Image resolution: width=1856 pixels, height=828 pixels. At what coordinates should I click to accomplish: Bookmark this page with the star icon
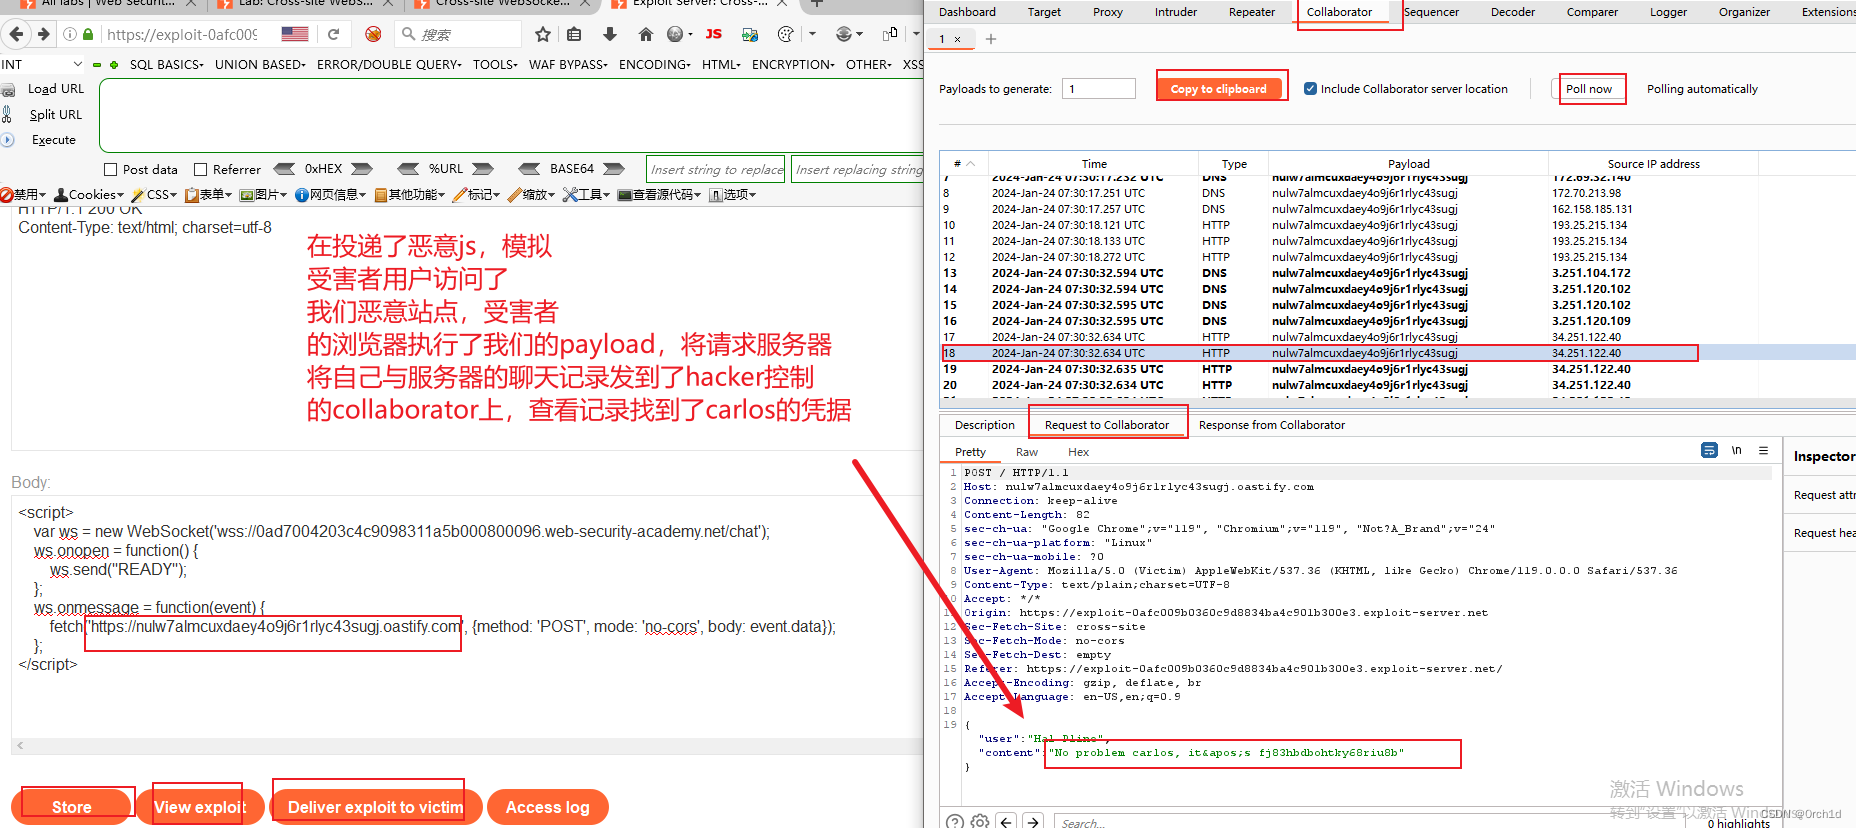point(543,34)
